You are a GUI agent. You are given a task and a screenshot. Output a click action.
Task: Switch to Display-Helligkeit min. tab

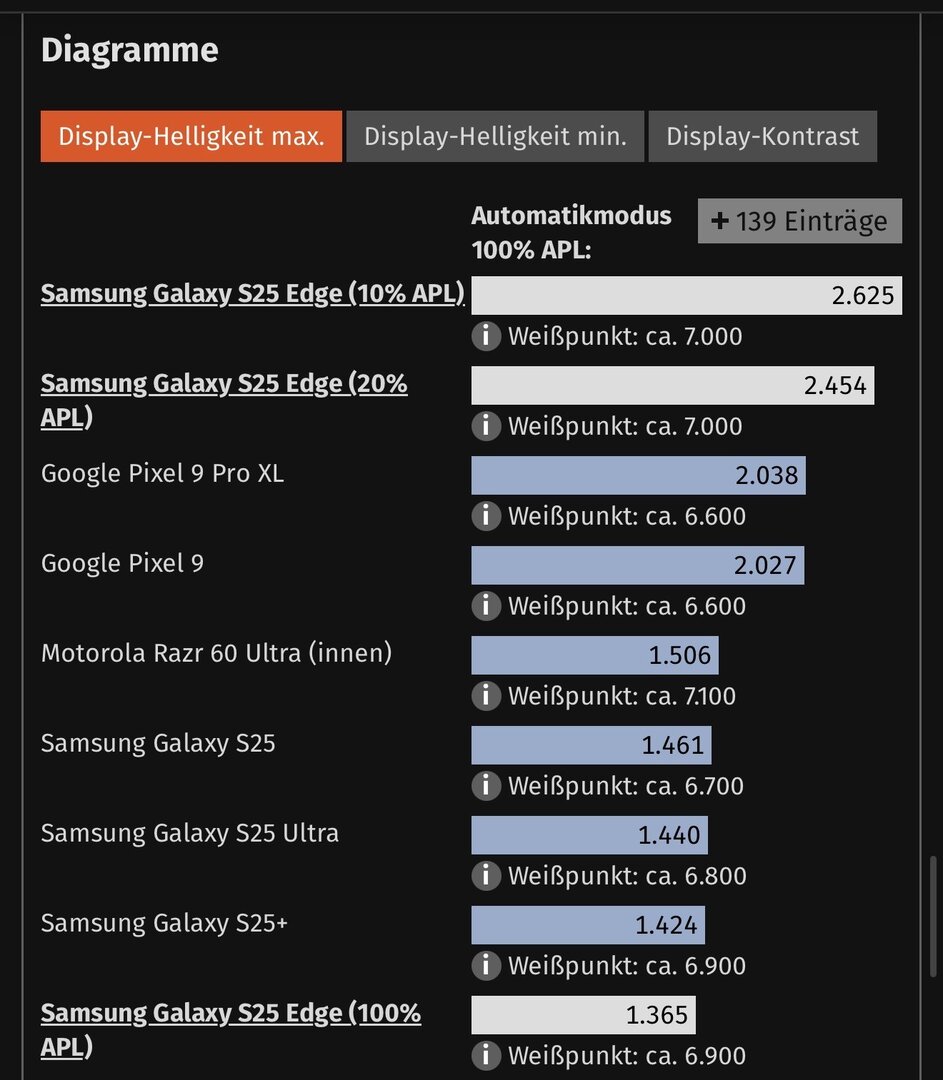[495, 136]
